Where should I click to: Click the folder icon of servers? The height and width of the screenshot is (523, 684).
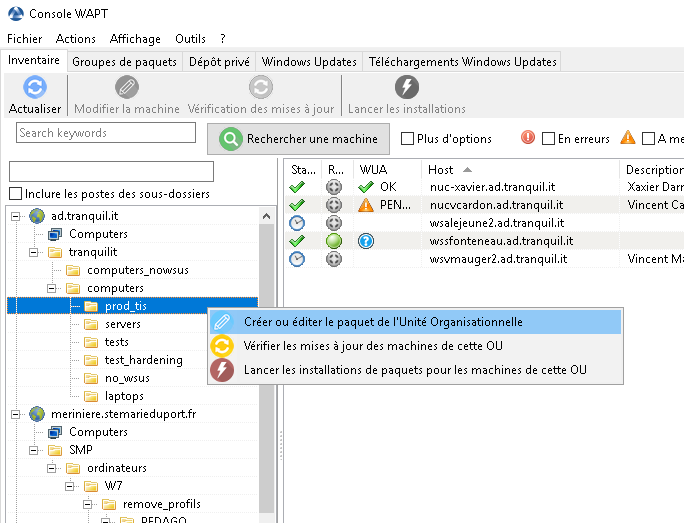click(91, 324)
